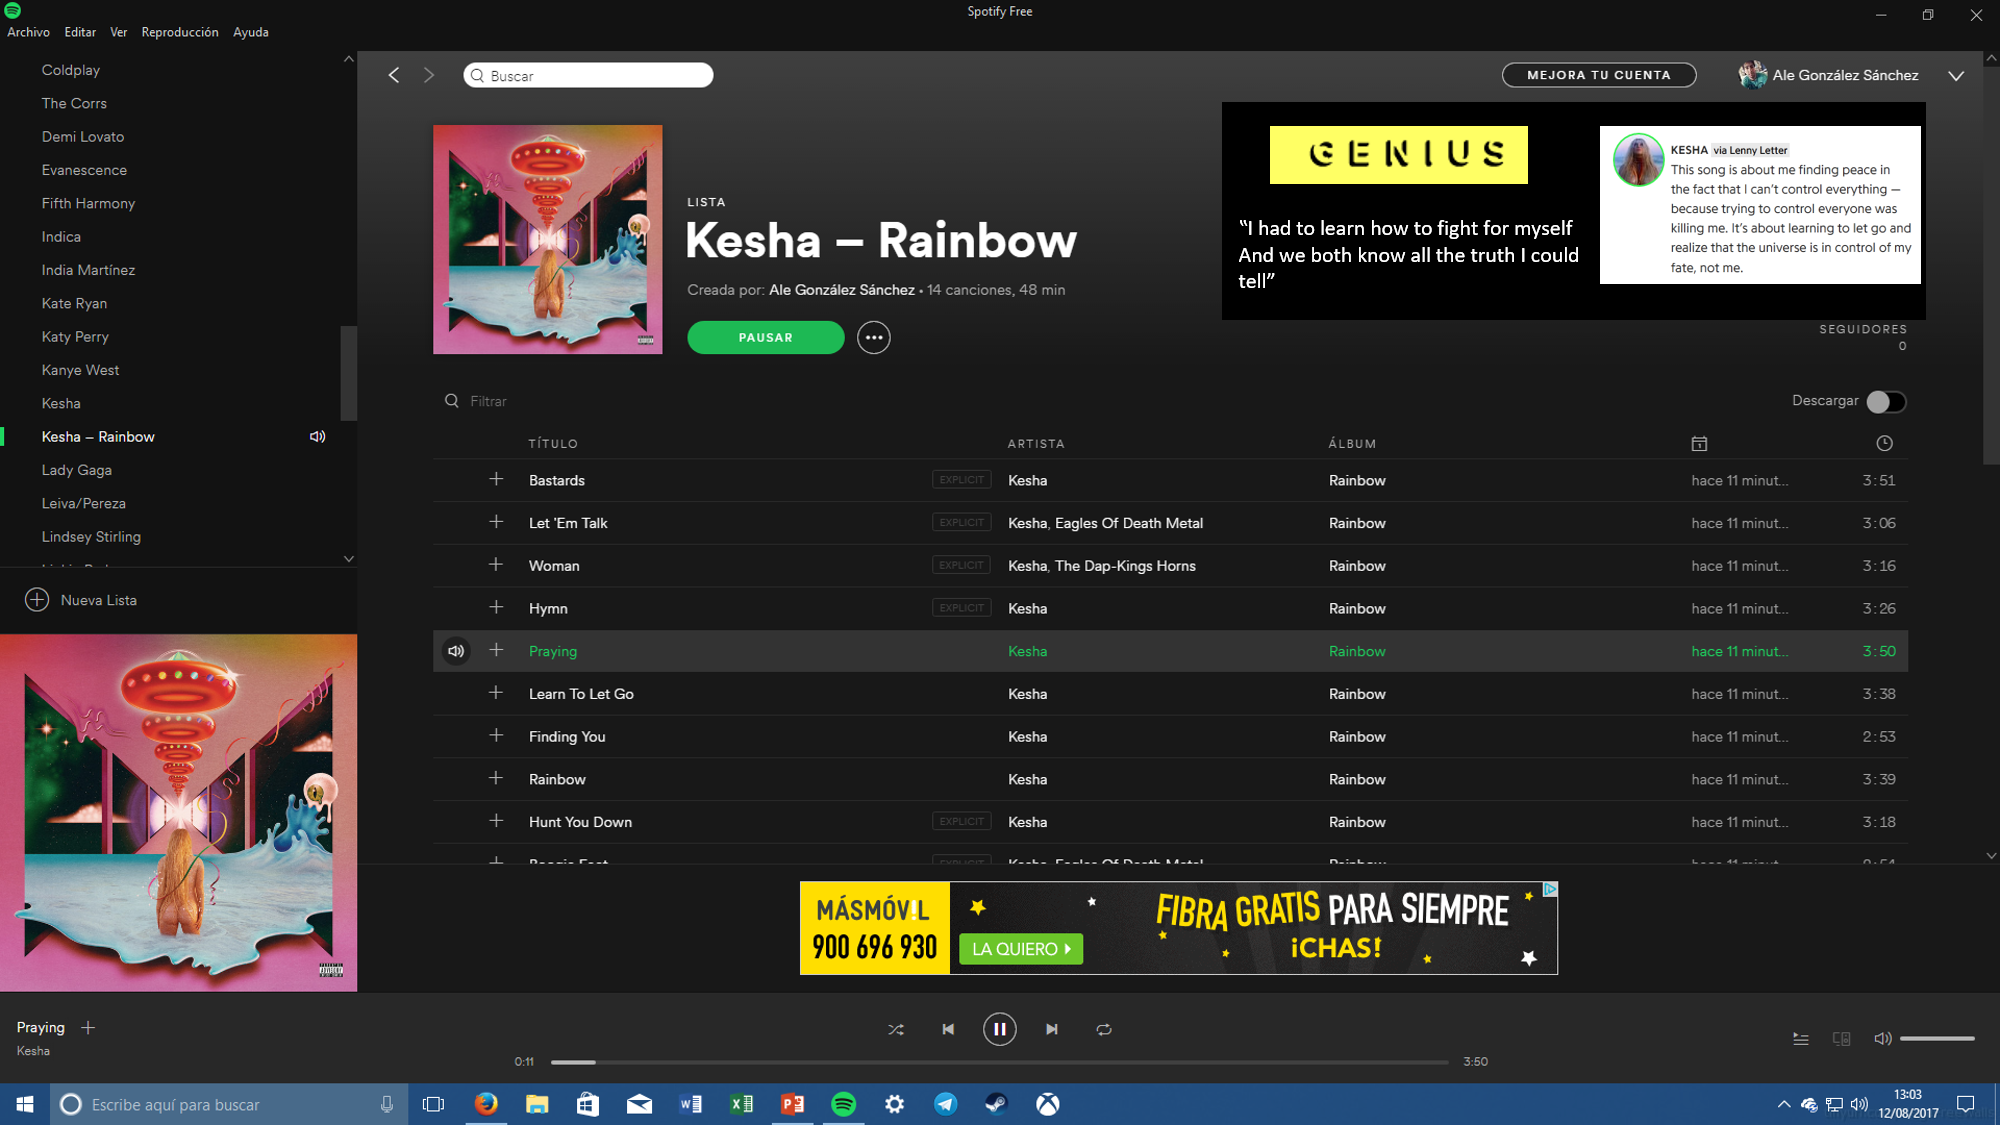Image resolution: width=2000 pixels, height=1125 pixels.
Task: Skip to the previous track
Action: click(x=948, y=1029)
